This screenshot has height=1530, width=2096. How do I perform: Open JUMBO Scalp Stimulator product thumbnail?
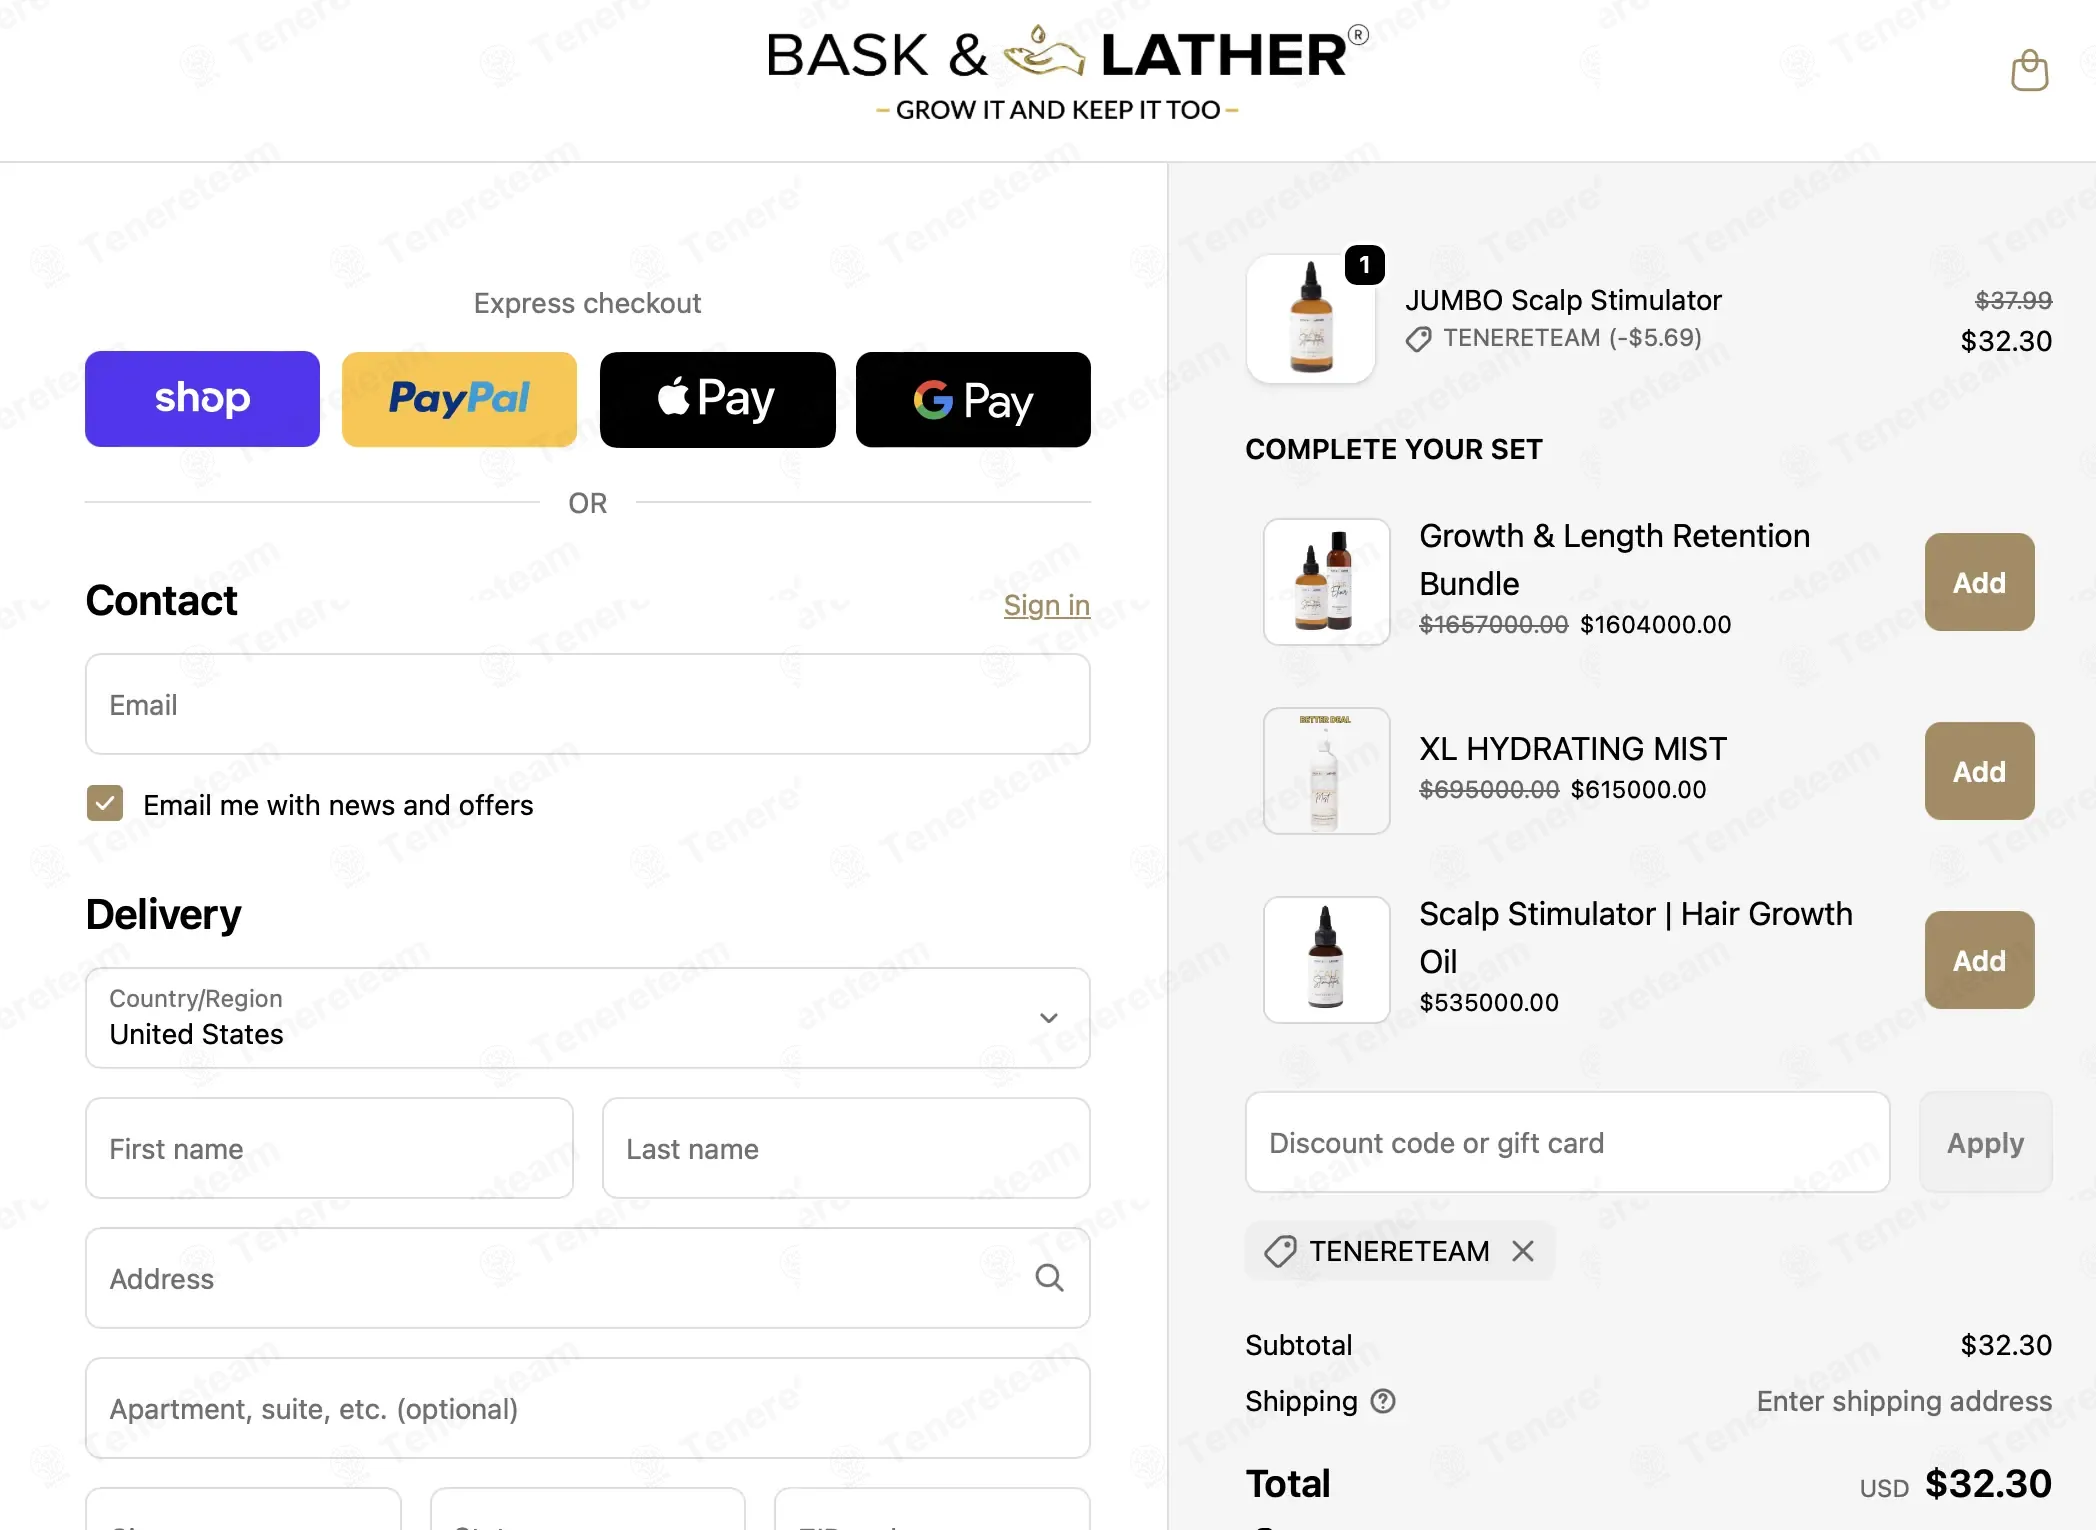1310,319
